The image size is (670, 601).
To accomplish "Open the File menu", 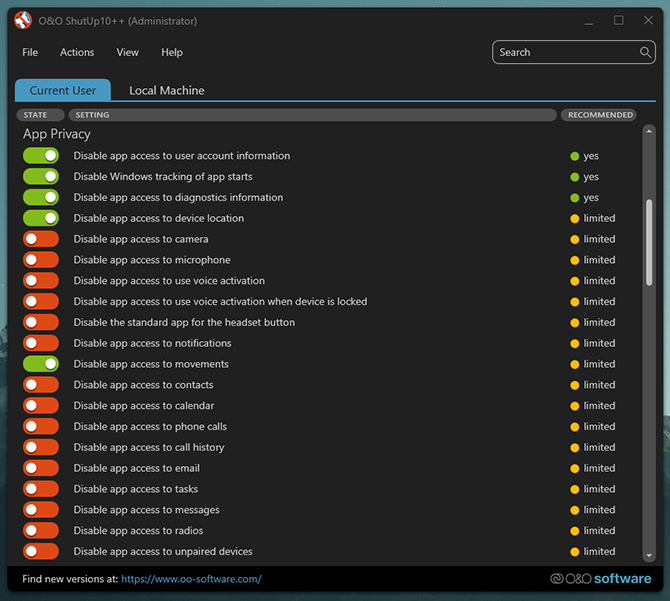I will click(x=30, y=52).
